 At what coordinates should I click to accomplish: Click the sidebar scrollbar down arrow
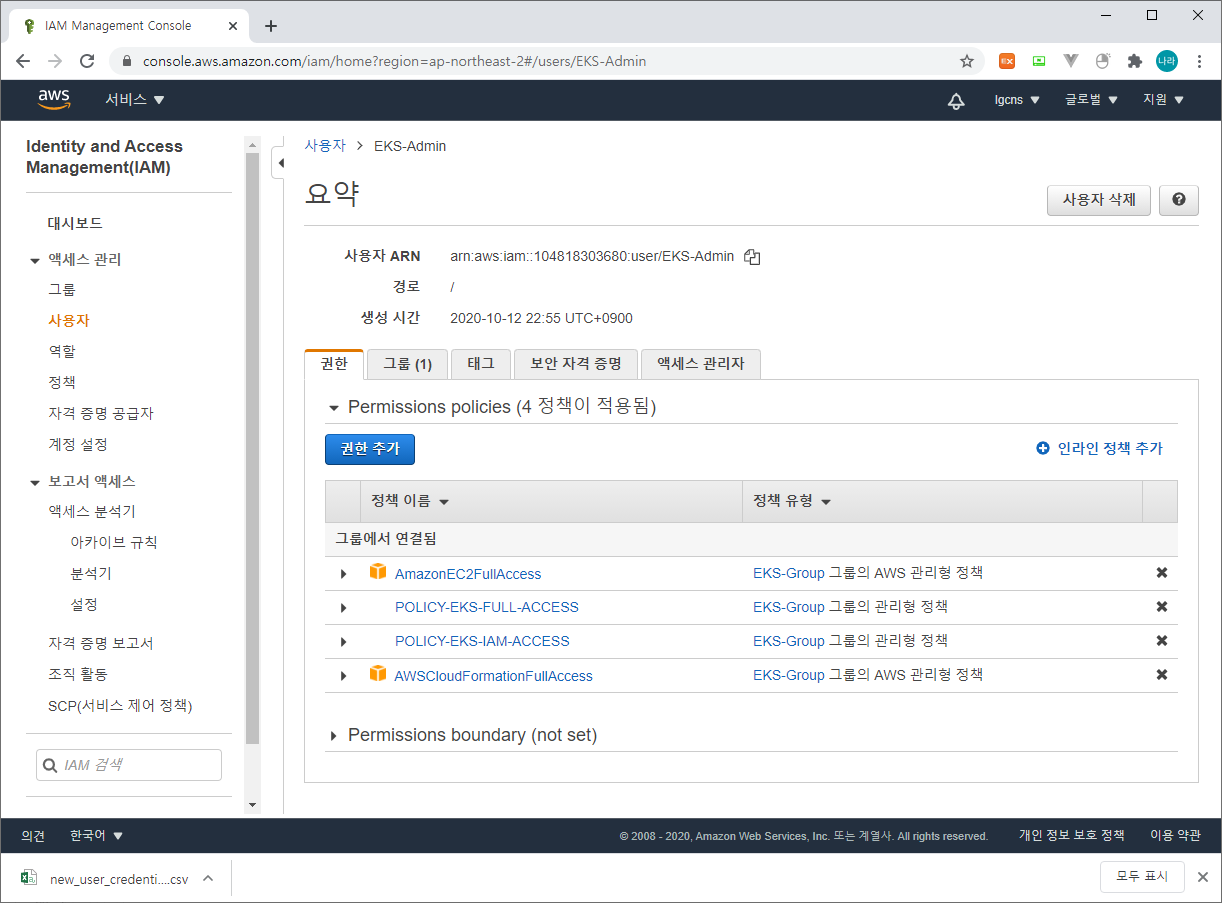pyautogui.click(x=252, y=805)
